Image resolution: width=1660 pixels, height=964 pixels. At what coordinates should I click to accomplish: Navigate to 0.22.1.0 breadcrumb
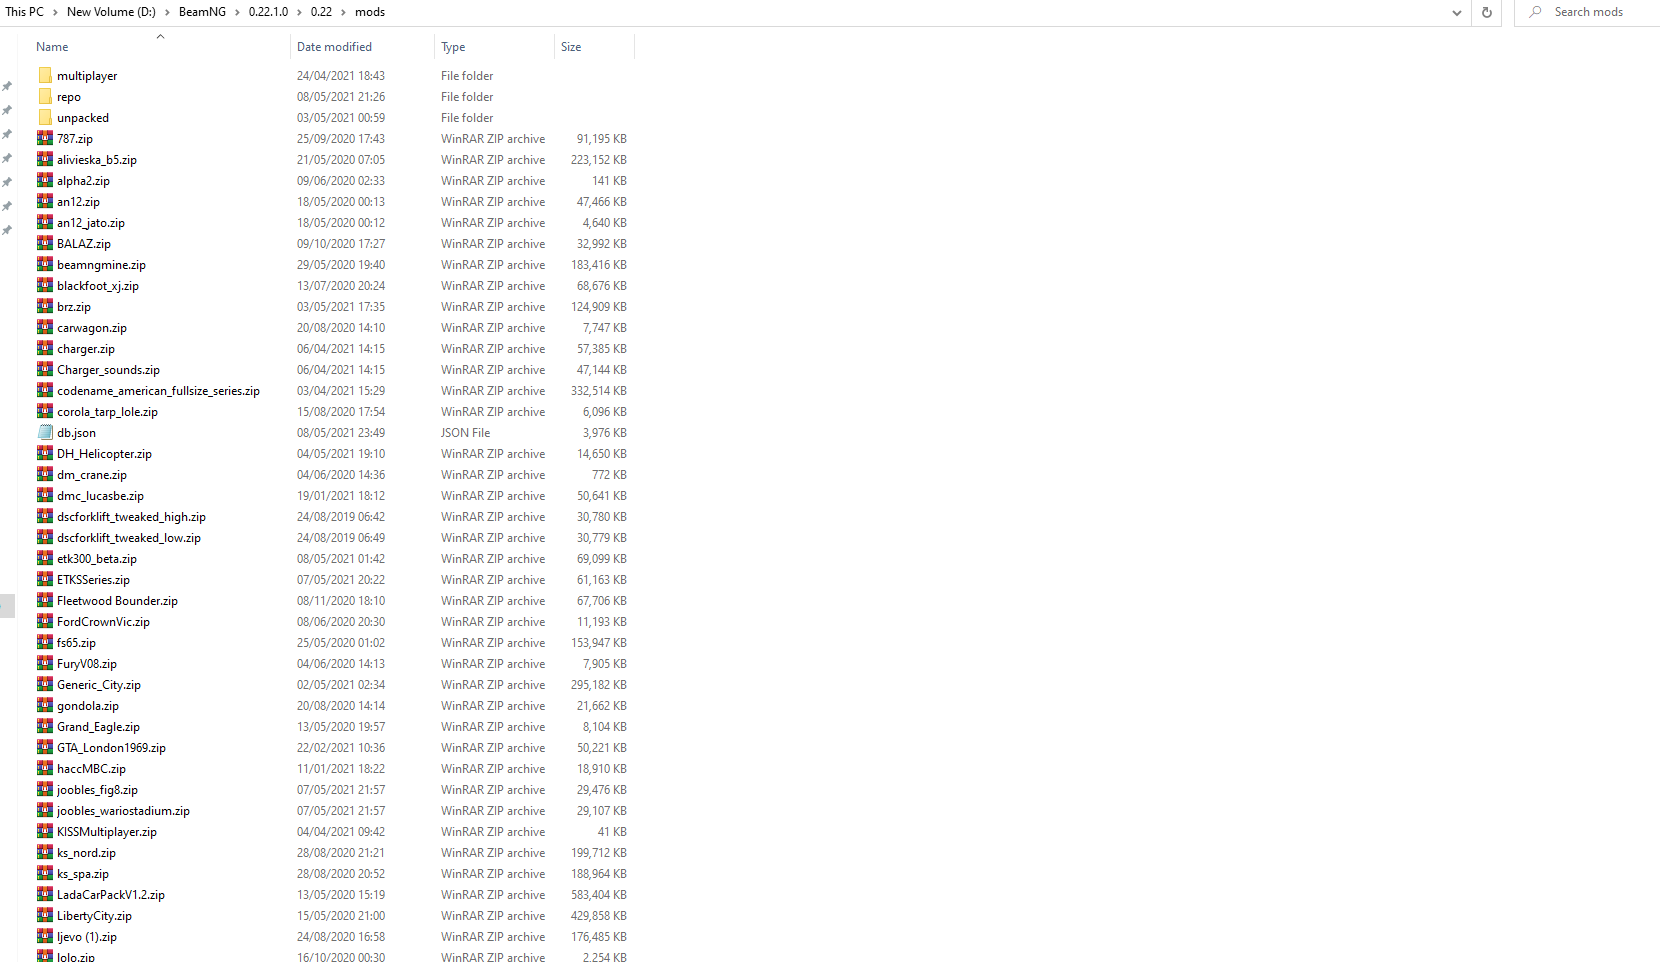tap(268, 12)
